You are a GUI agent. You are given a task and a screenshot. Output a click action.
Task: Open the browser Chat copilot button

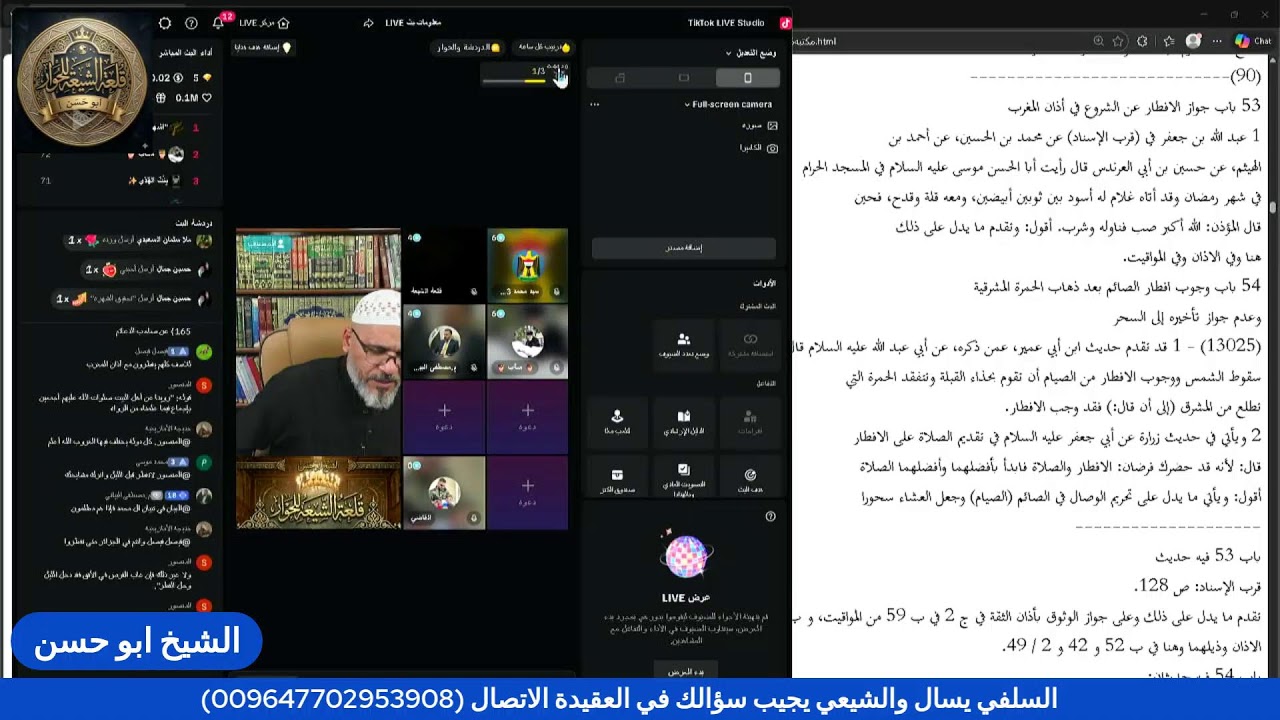pos(1252,41)
